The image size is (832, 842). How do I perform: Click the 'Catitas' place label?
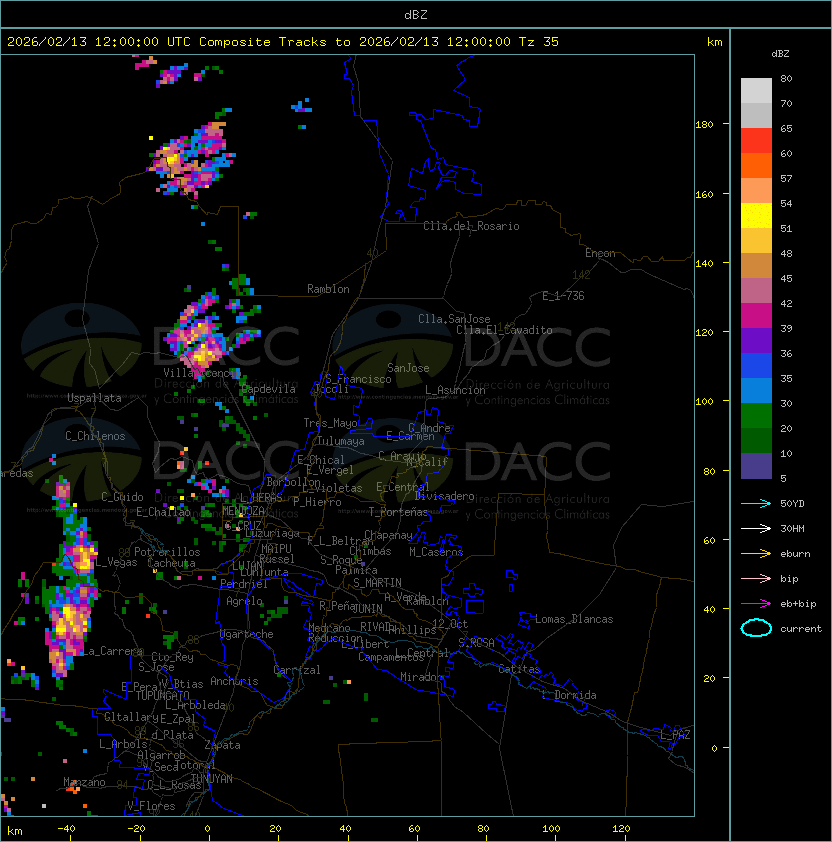coord(519,669)
